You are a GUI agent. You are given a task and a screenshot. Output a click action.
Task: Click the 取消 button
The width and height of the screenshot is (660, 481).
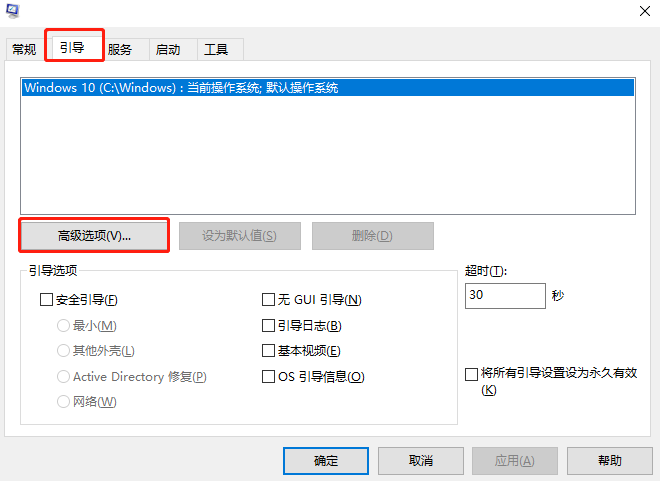pos(421,461)
